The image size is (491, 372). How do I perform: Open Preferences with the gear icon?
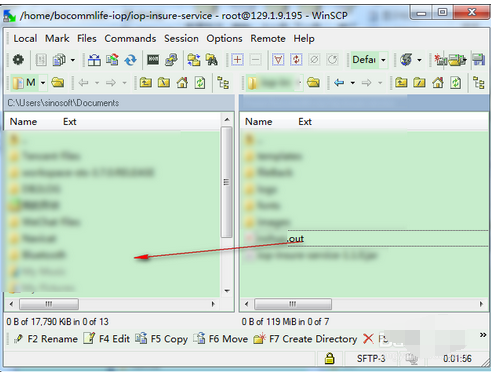point(18,60)
